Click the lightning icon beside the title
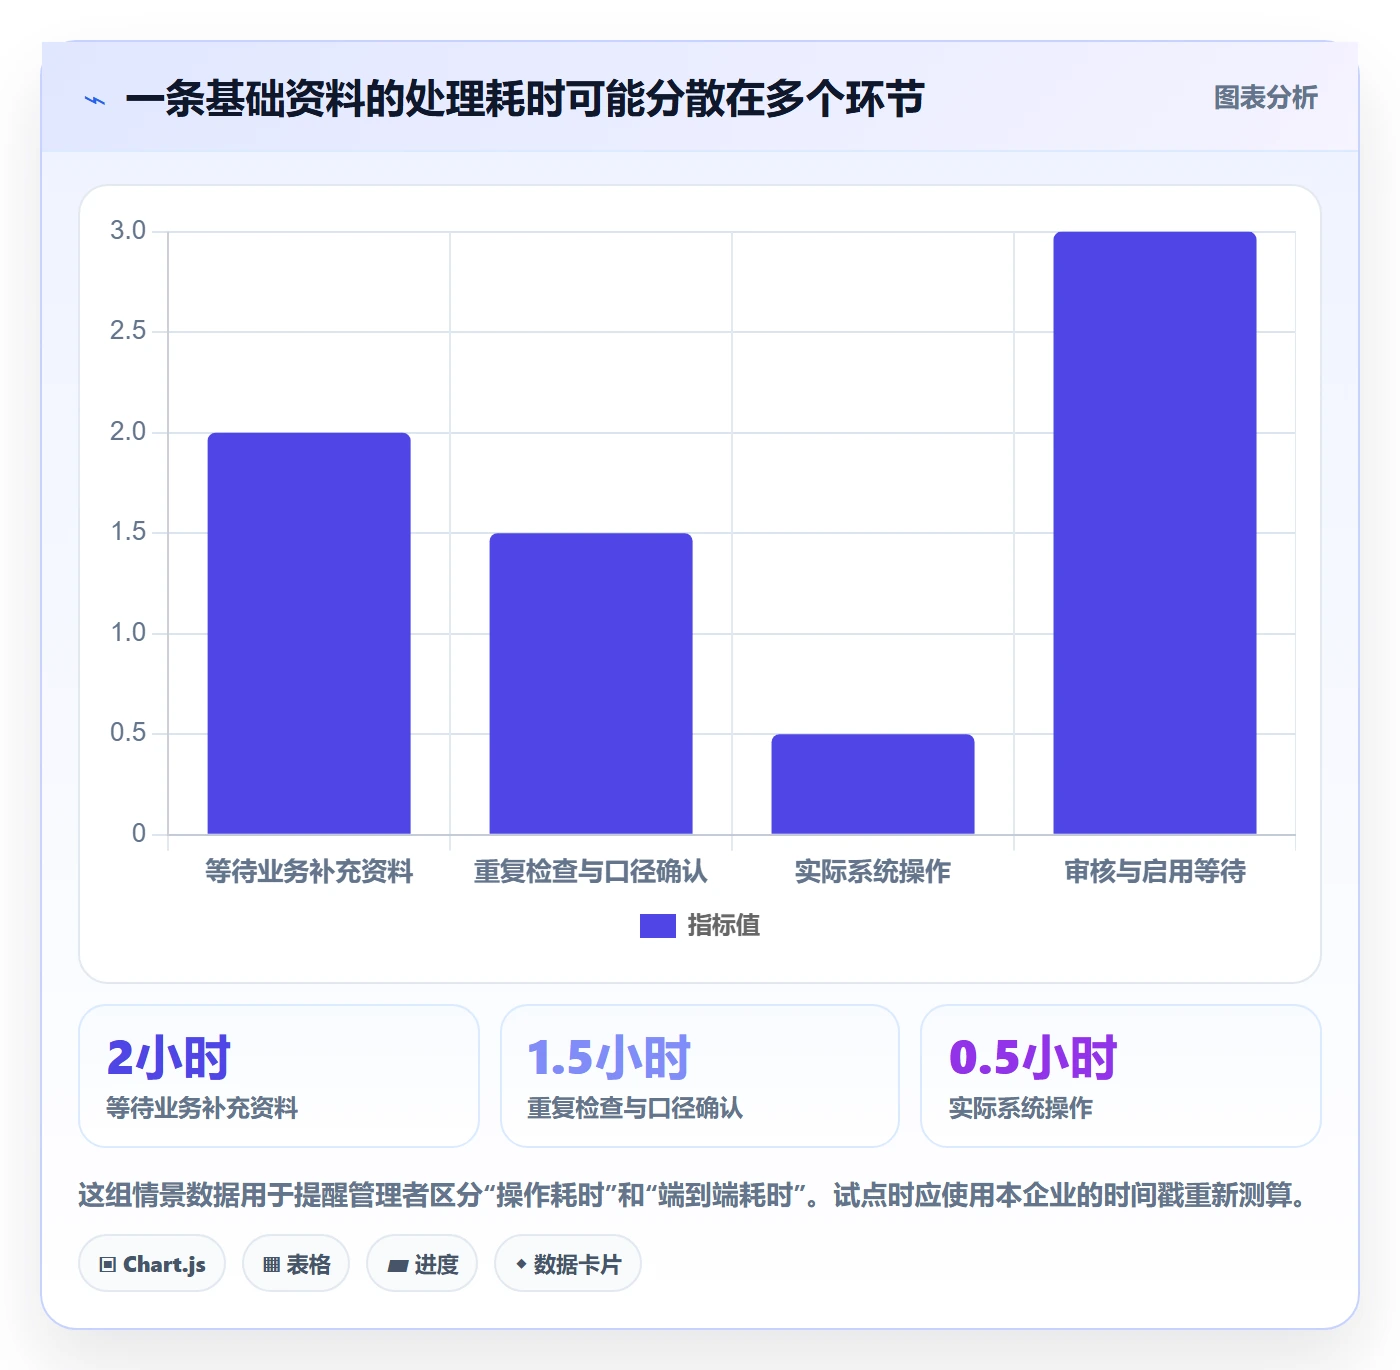Image resolution: width=1400 pixels, height=1370 pixels. click(95, 100)
